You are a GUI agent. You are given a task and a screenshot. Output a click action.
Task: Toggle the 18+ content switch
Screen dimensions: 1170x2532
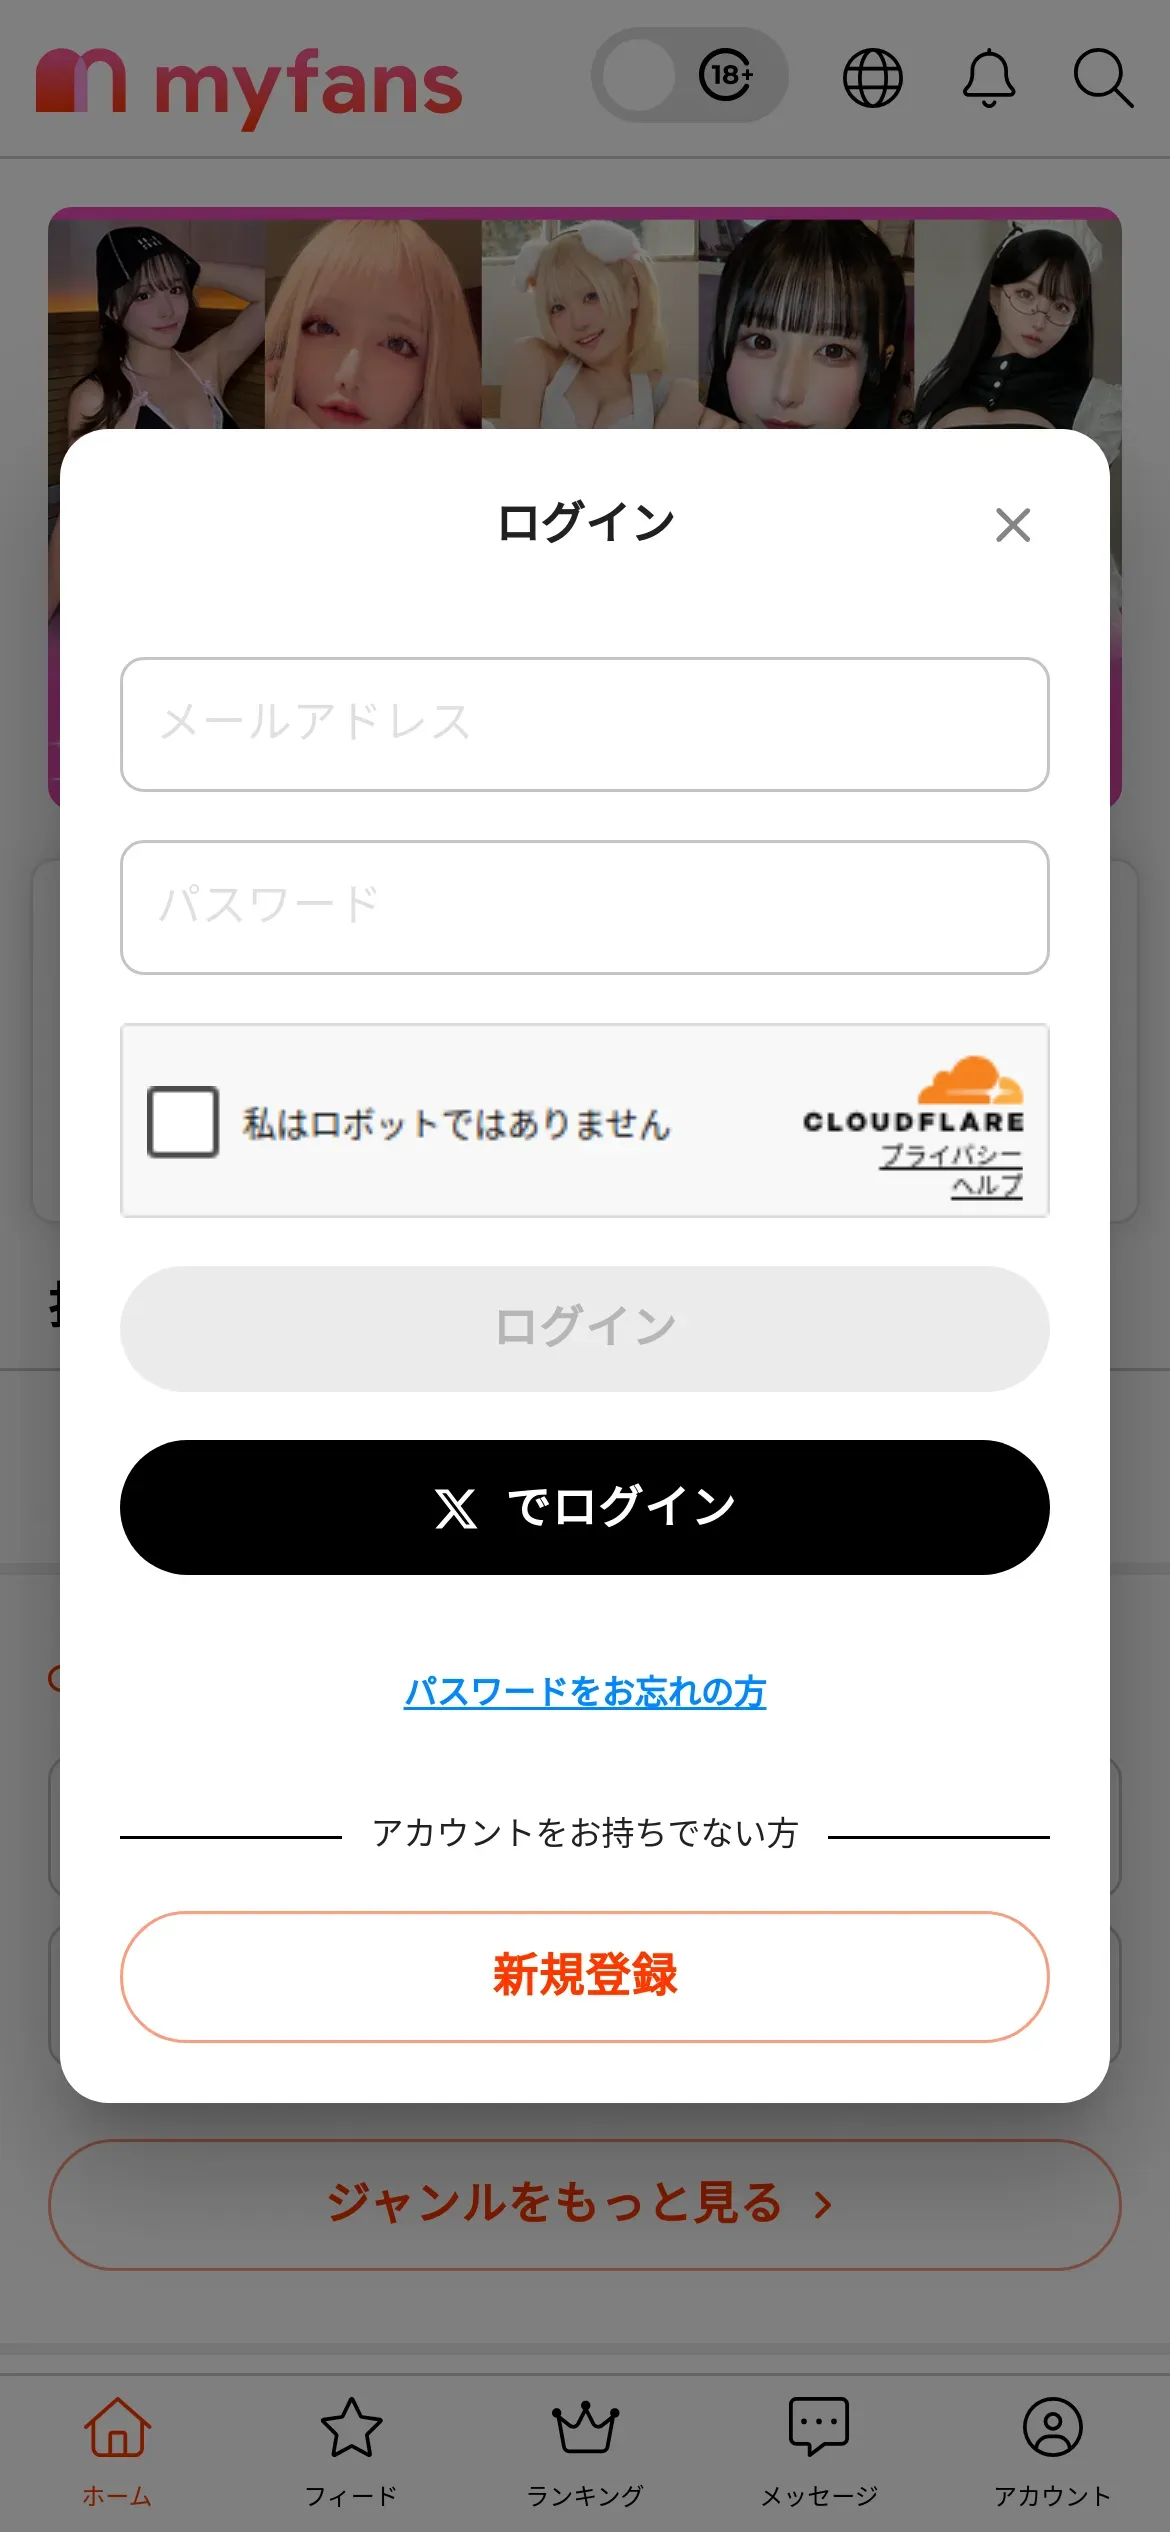tap(689, 76)
